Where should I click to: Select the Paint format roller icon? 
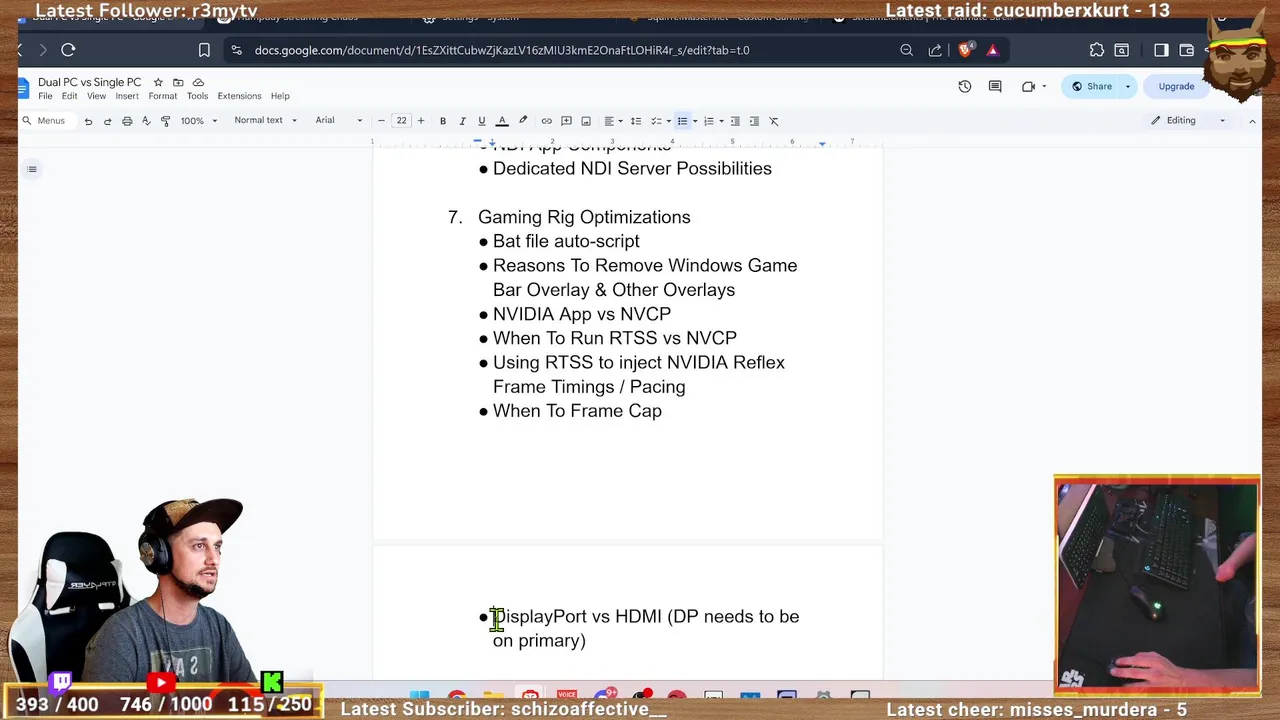click(165, 121)
